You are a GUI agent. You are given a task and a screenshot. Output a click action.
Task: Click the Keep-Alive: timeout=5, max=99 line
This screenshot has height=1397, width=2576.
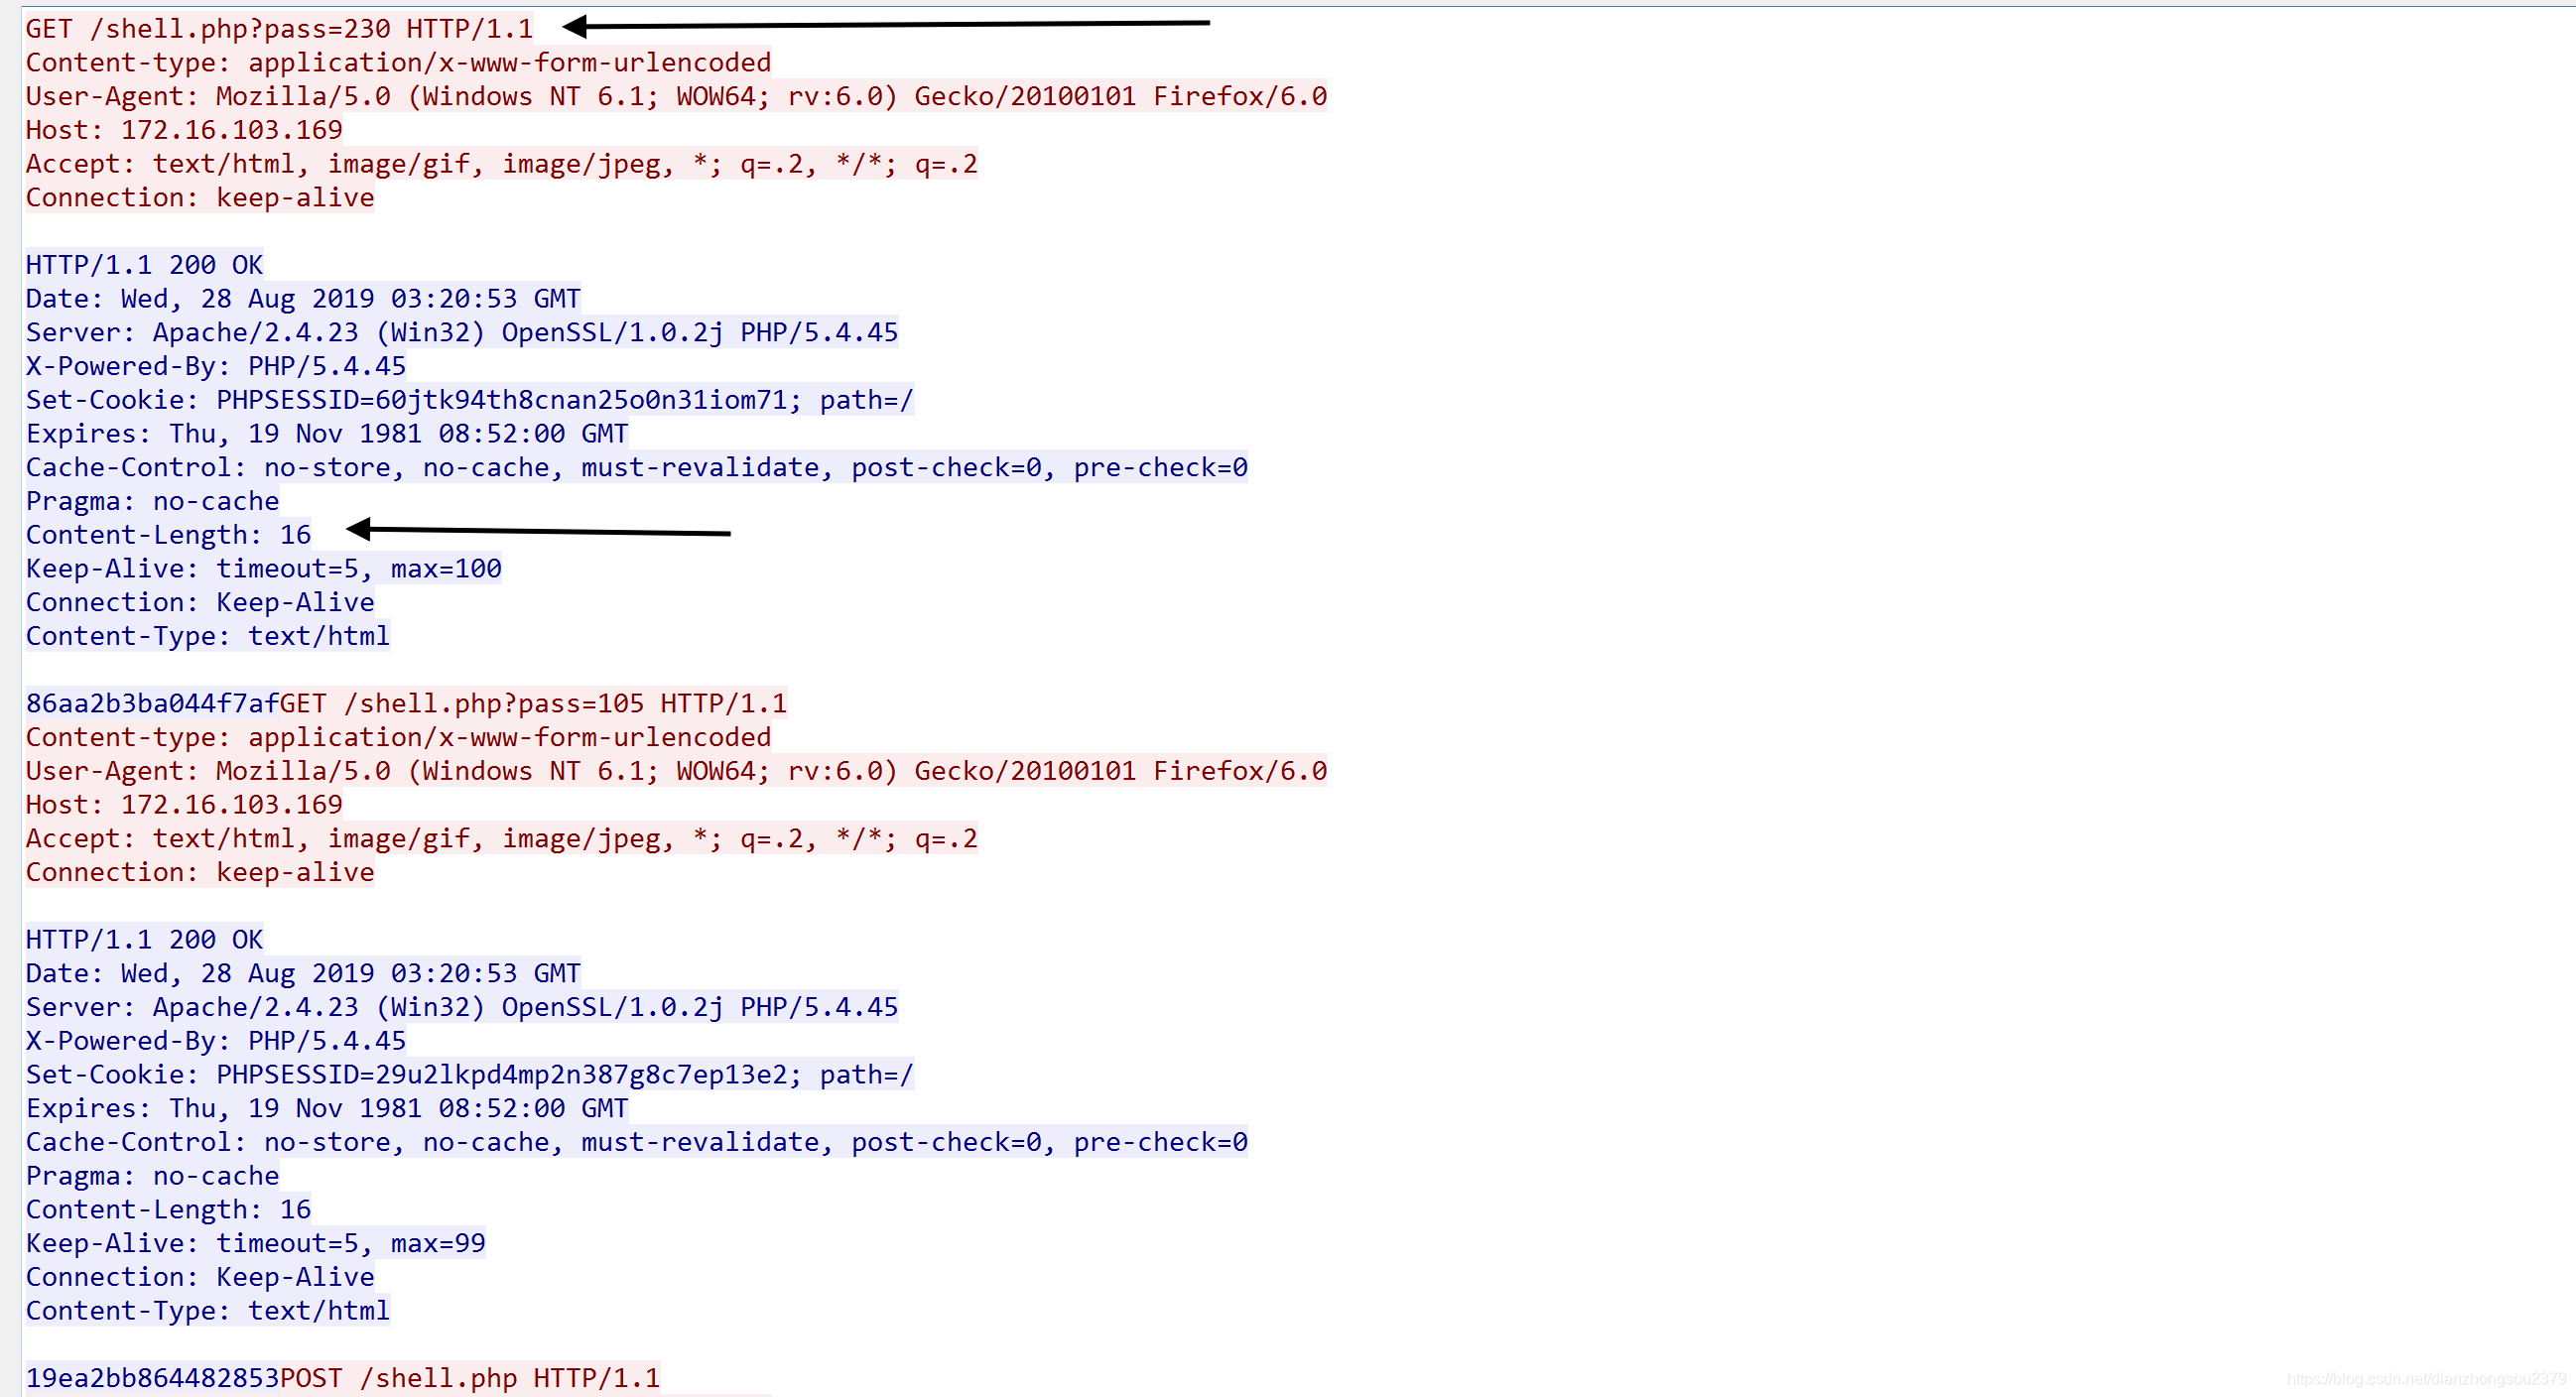point(255,1243)
